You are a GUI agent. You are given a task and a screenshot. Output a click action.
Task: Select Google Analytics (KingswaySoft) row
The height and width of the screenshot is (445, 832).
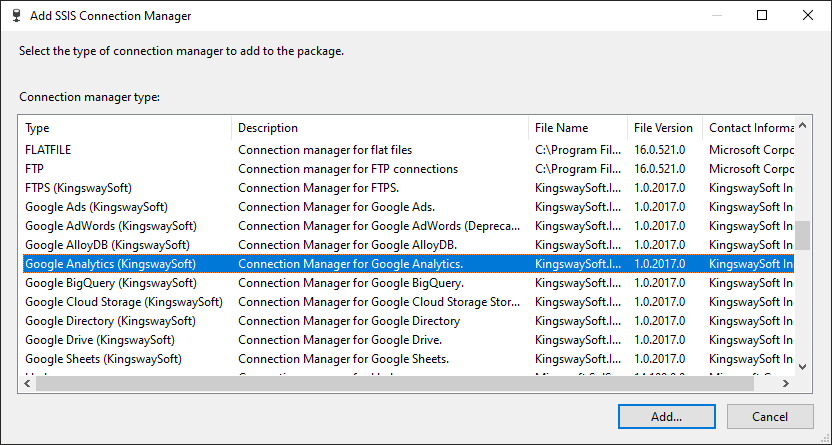(x=409, y=264)
